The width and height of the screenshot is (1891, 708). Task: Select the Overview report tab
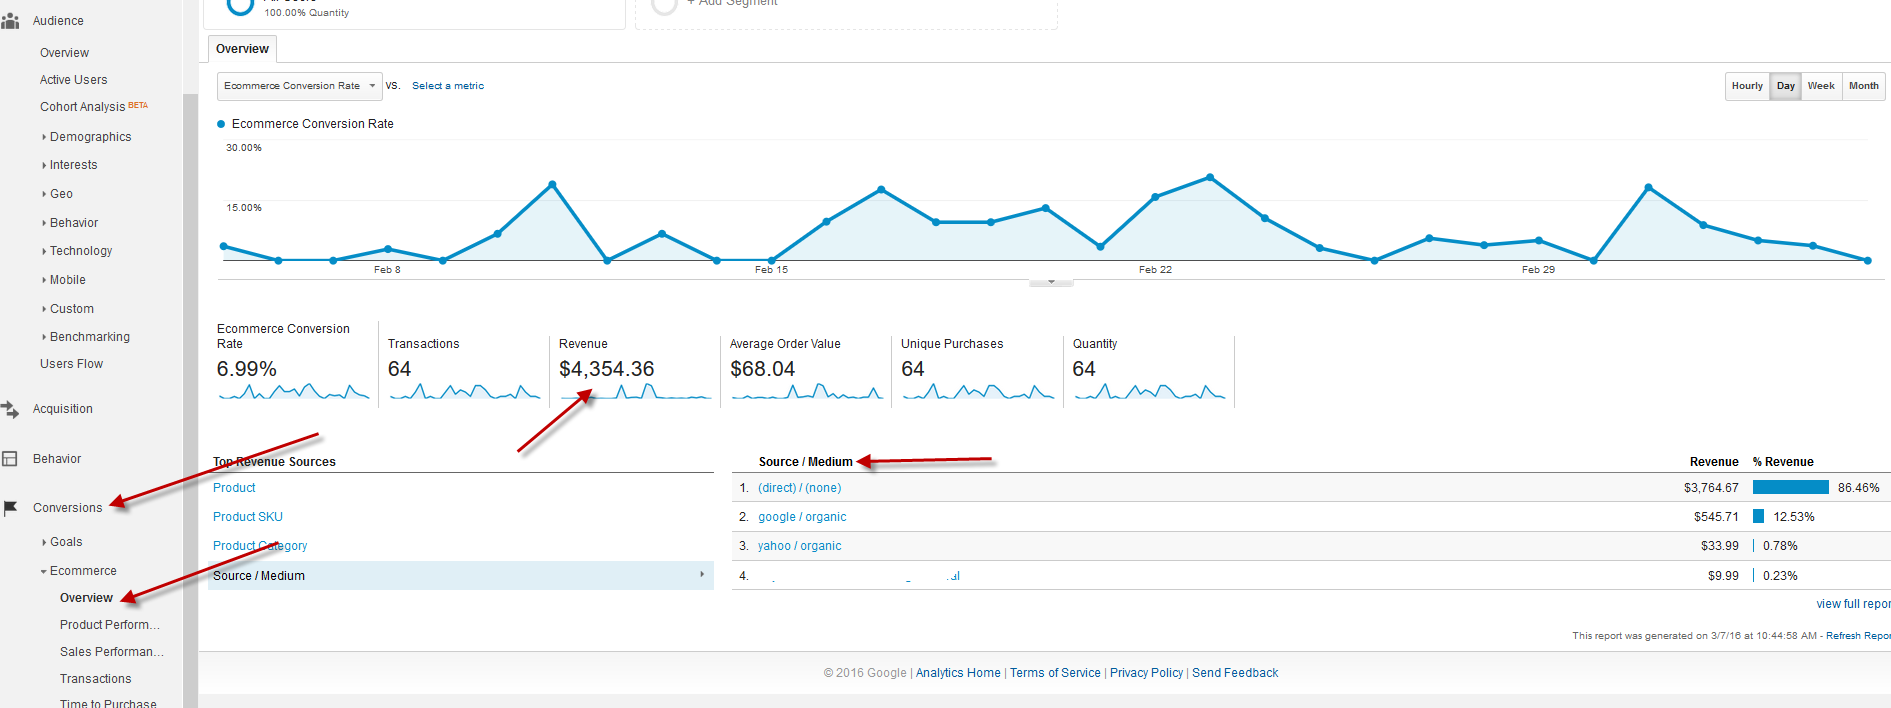tap(242, 49)
